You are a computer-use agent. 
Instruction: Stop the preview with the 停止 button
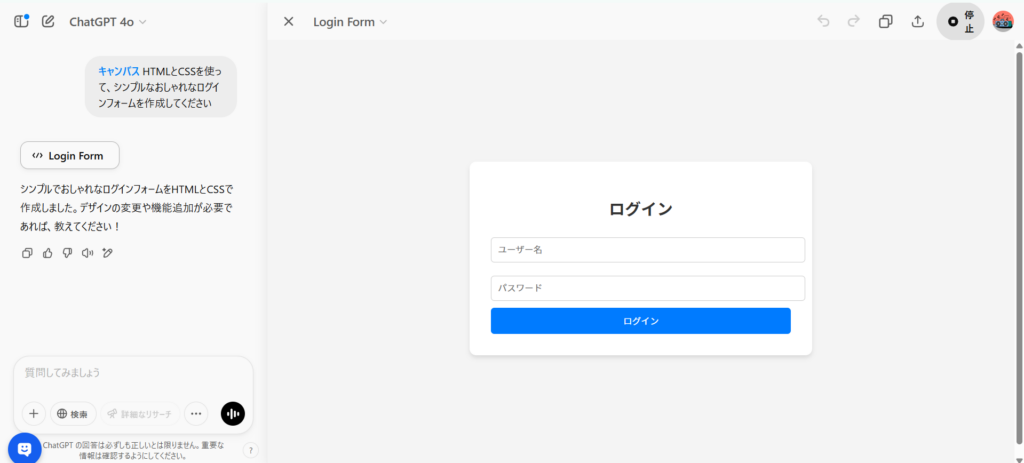point(960,22)
